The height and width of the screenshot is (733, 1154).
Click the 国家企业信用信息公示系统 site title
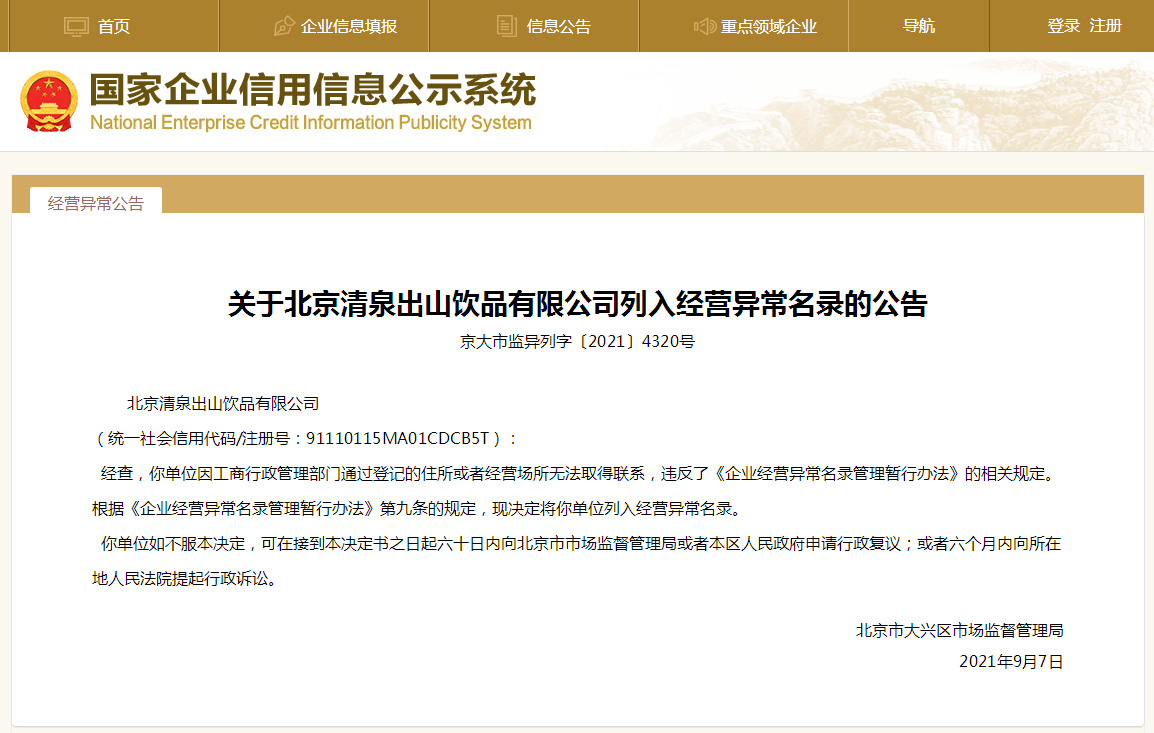312,90
